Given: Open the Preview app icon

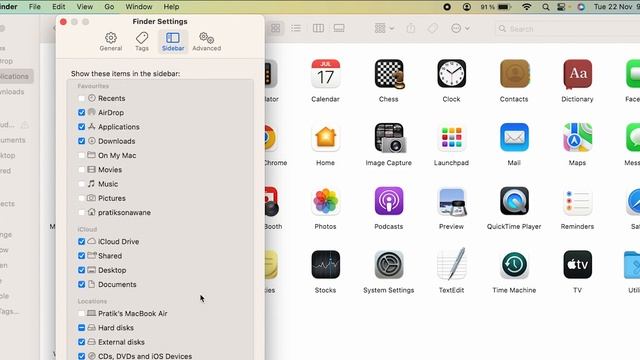Looking at the screenshot, I should [x=451, y=201].
